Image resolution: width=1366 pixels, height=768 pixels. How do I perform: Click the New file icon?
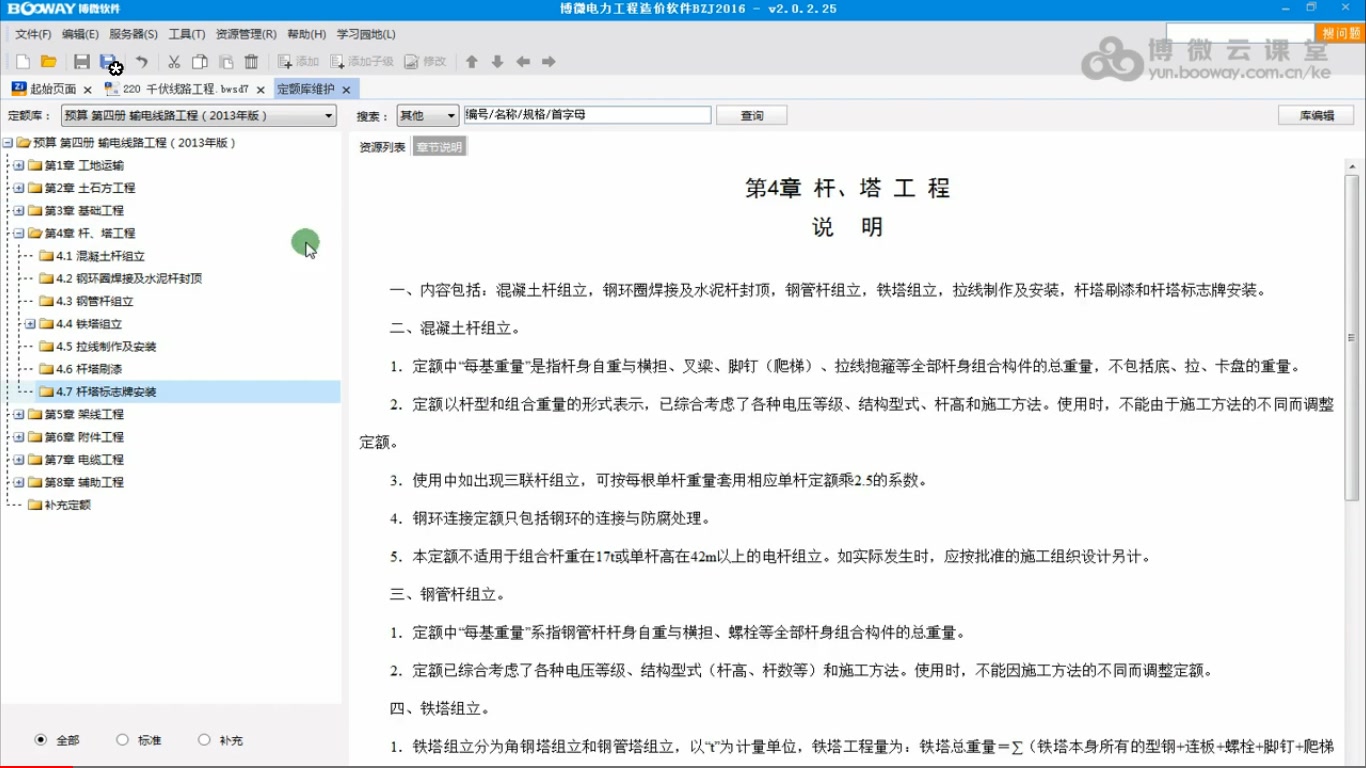23,62
